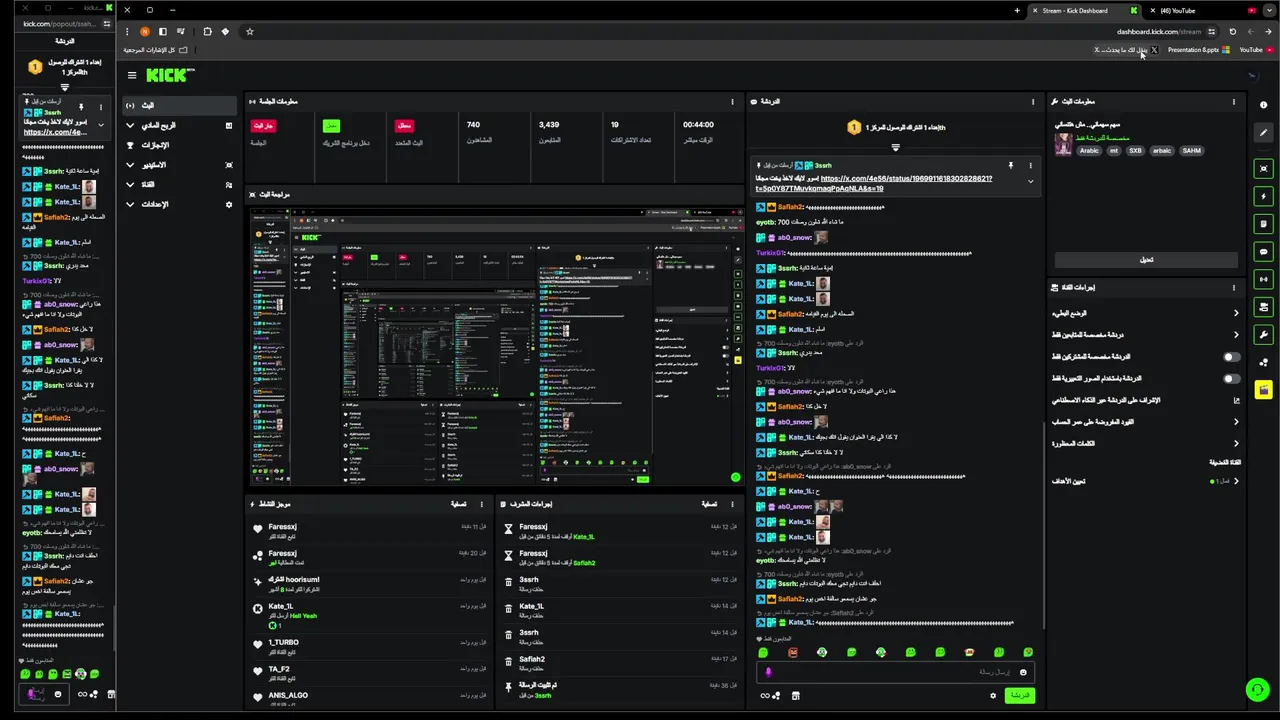
Task: Open chat settings gear beside send button
Action: coord(993,696)
